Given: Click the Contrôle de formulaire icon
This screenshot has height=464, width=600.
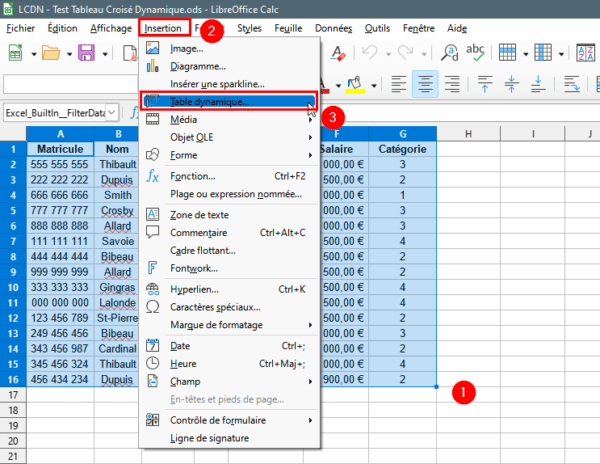Looking at the screenshot, I should coord(153,420).
